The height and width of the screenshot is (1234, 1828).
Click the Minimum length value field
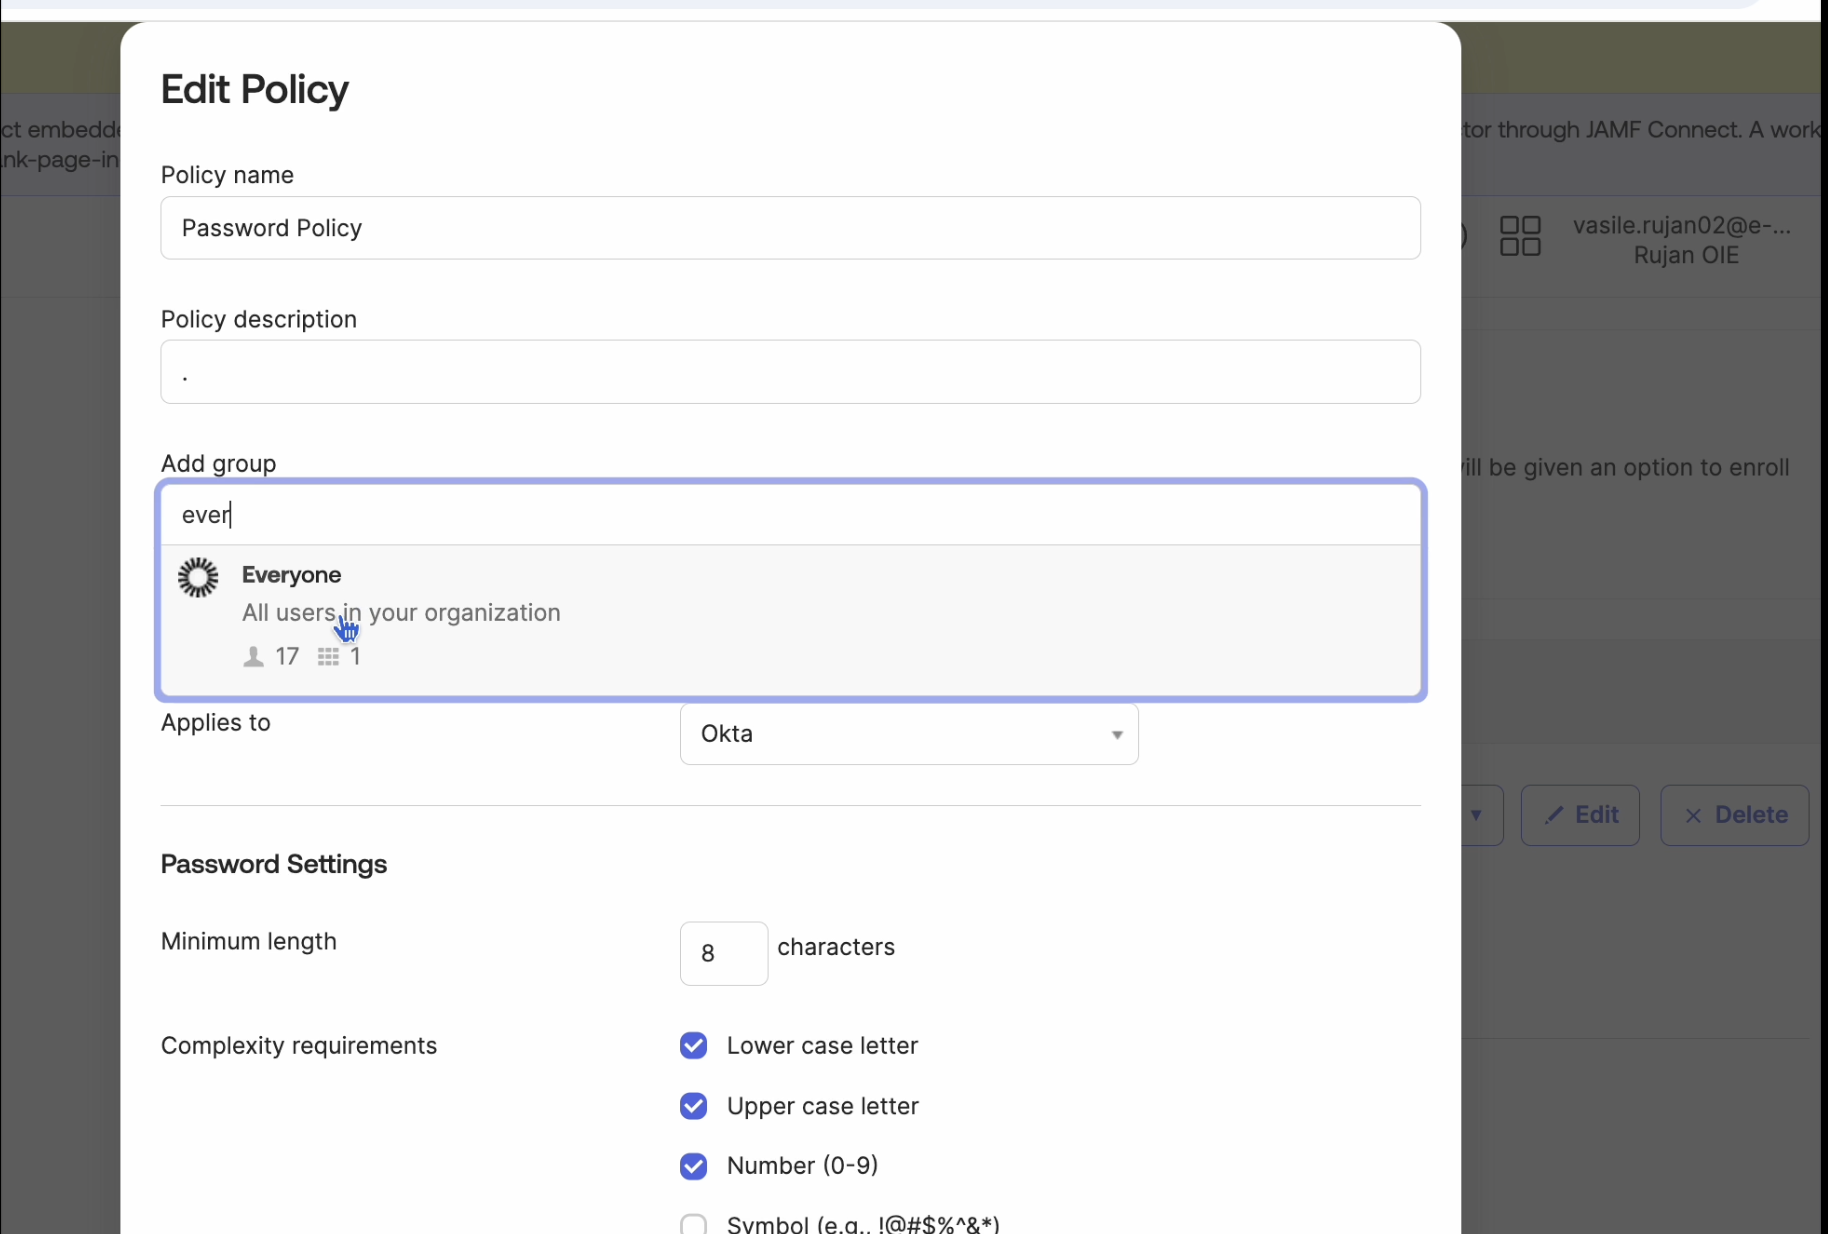[723, 953]
